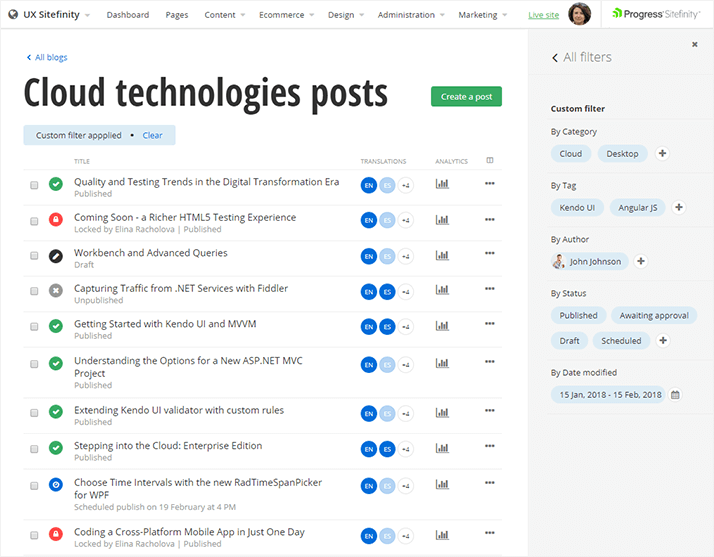The width and height of the screenshot is (714, 557).
Task: Open the Pages menu item
Action: point(177,15)
